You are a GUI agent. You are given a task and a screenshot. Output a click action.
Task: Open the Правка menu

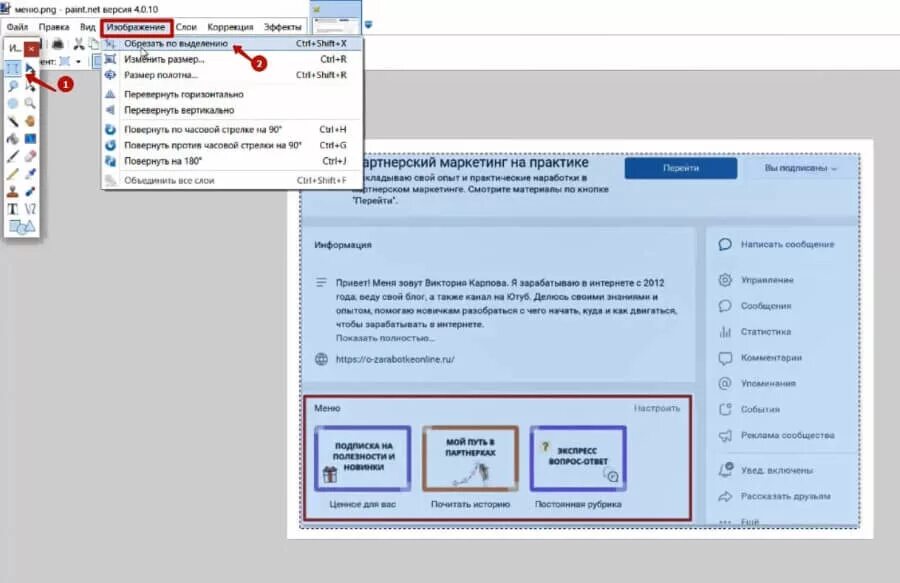[x=54, y=27]
